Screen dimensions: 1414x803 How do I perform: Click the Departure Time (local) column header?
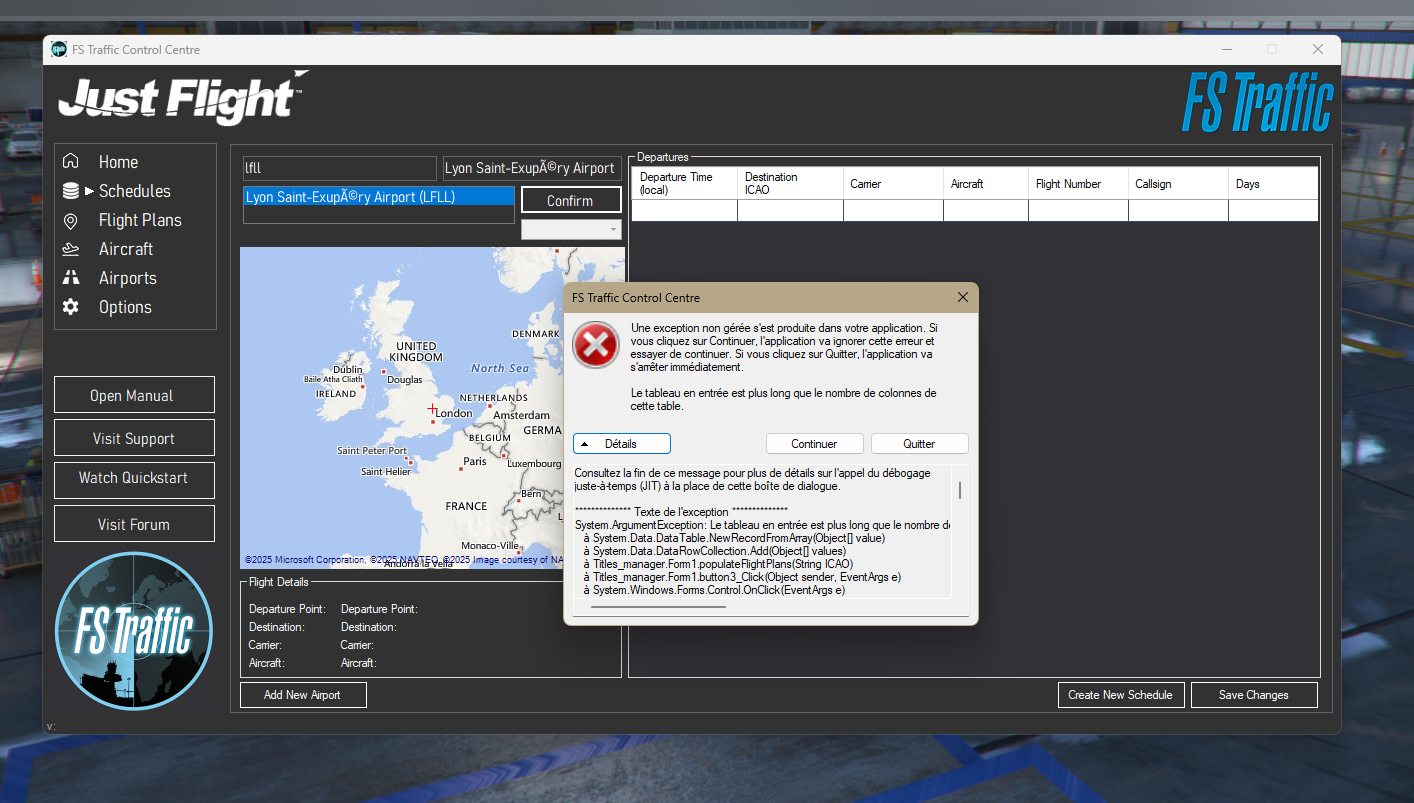point(684,183)
